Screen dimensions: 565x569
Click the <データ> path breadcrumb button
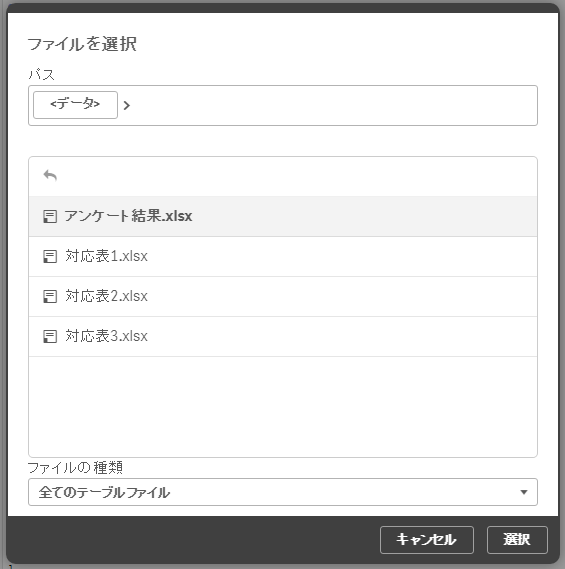coord(75,105)
